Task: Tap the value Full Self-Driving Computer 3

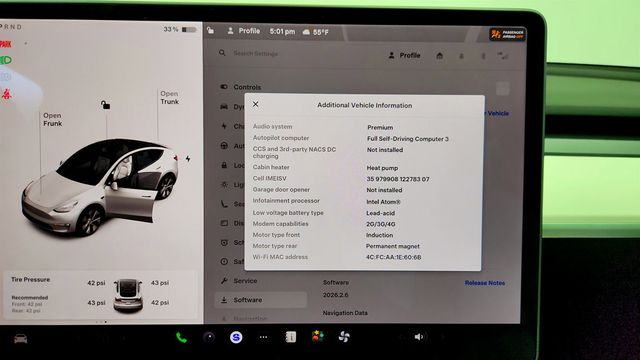Action: click(x=407, y=139)
